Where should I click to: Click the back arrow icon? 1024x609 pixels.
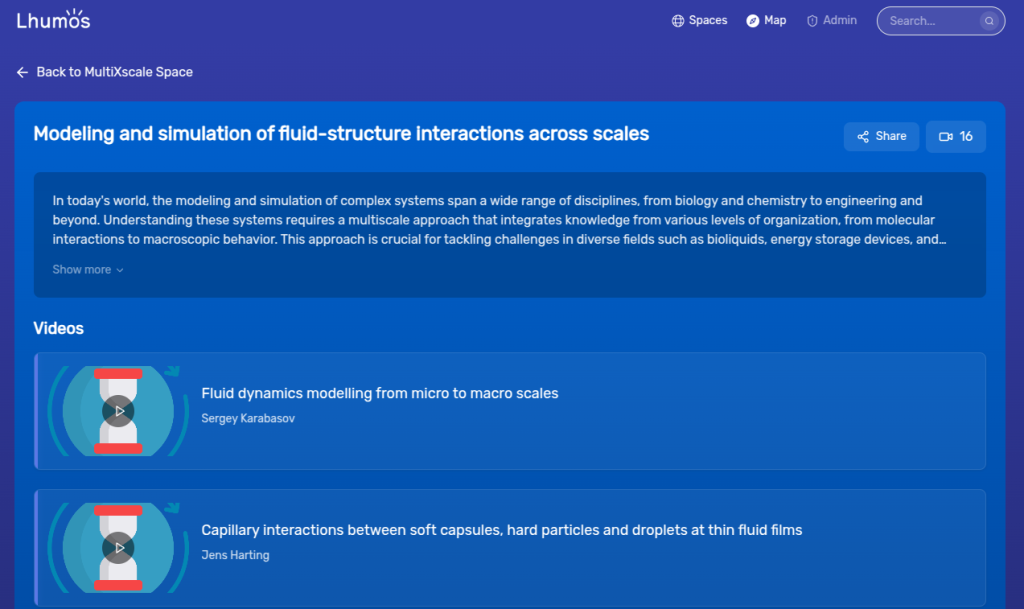[x=22, y=72]
